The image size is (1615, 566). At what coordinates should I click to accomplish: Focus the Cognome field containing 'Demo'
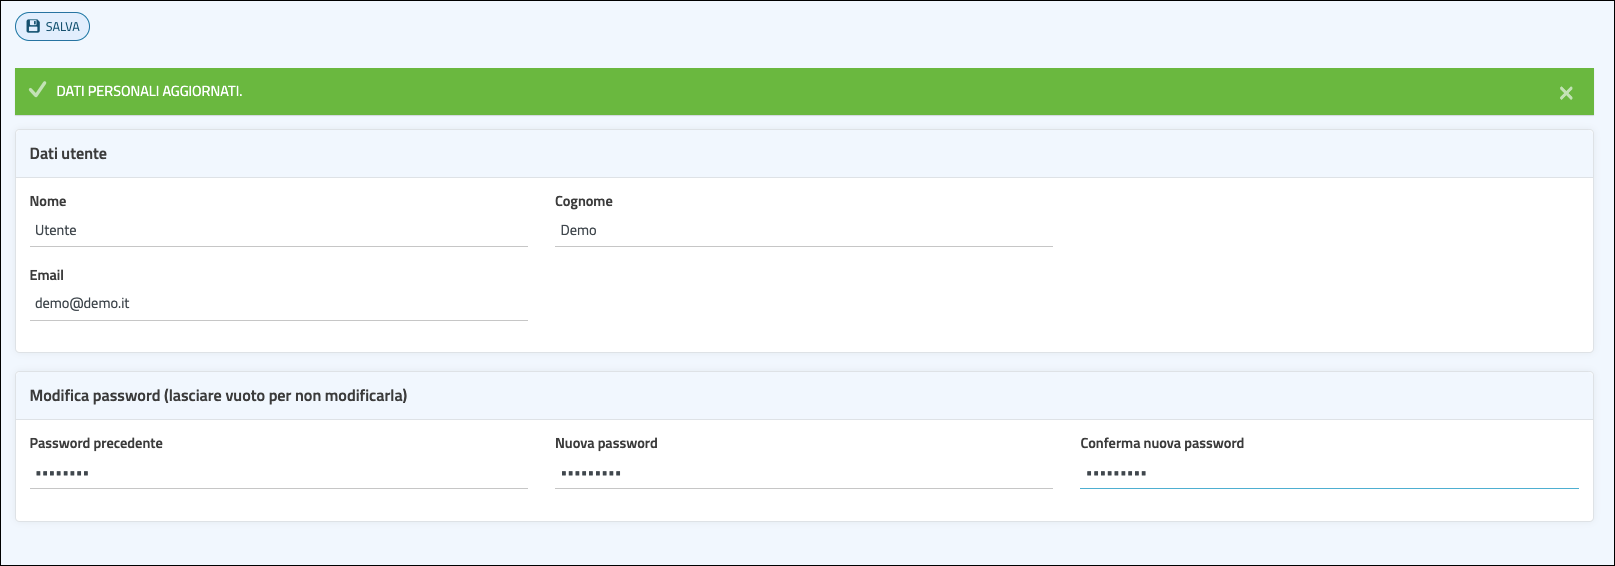(803, 231)
